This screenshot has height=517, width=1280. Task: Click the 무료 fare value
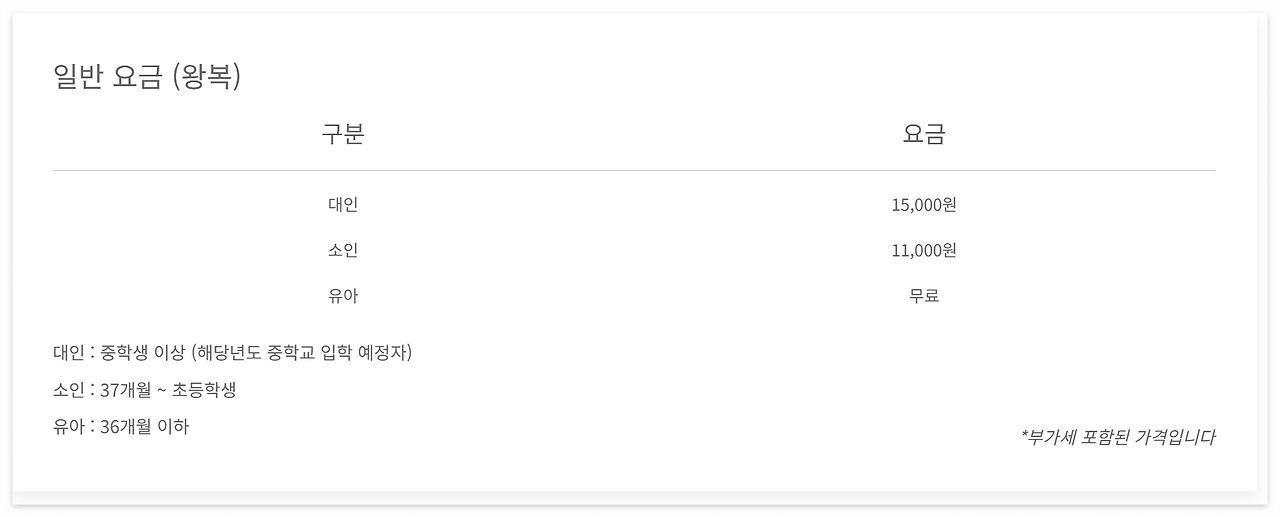pos(924,296)
